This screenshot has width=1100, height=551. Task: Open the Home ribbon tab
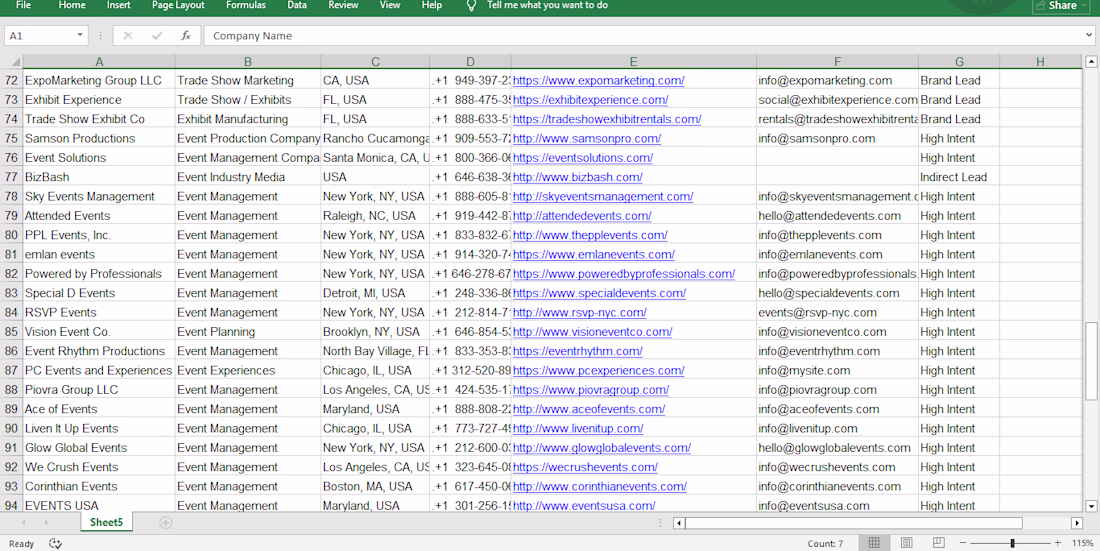(72, 5)
